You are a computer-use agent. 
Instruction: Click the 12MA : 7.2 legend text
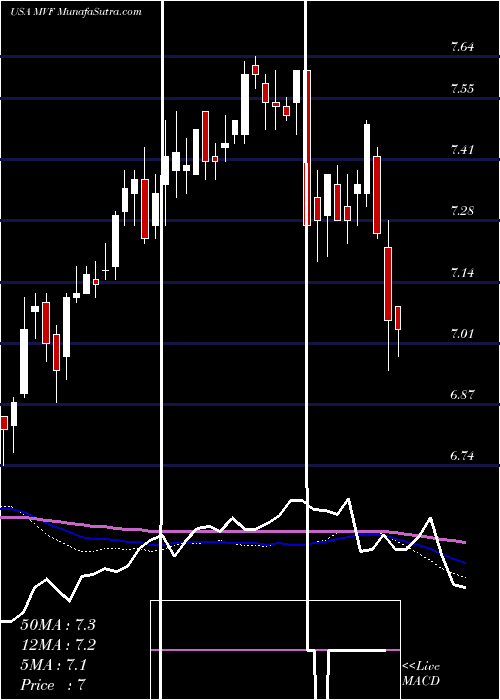click(58, 645)
